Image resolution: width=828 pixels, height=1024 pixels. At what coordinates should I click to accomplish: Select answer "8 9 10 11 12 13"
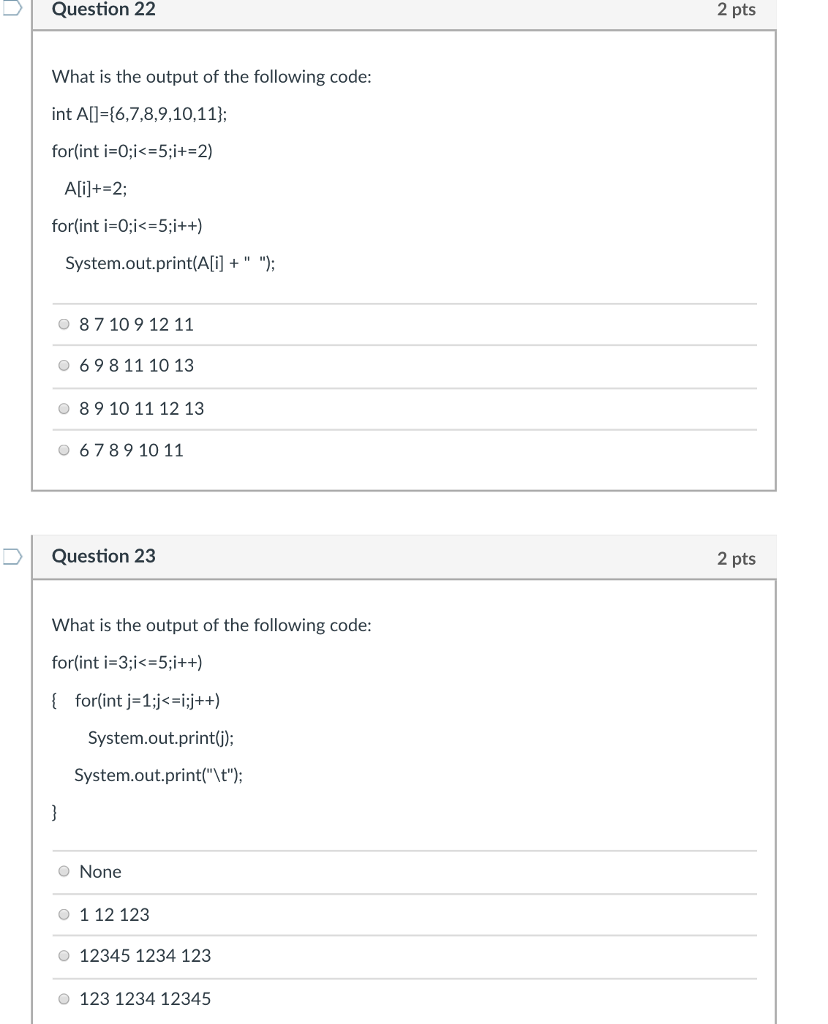(x=63, y=408)
